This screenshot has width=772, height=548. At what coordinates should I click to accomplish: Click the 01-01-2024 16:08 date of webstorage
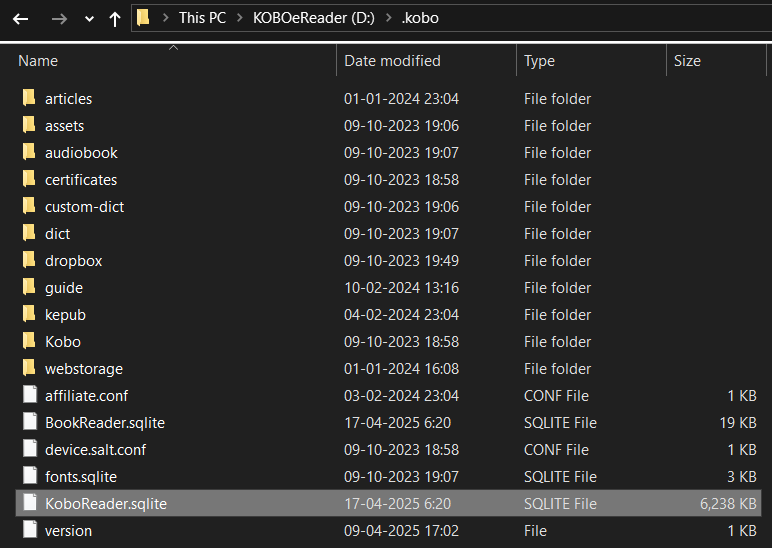tap(401, 369)
